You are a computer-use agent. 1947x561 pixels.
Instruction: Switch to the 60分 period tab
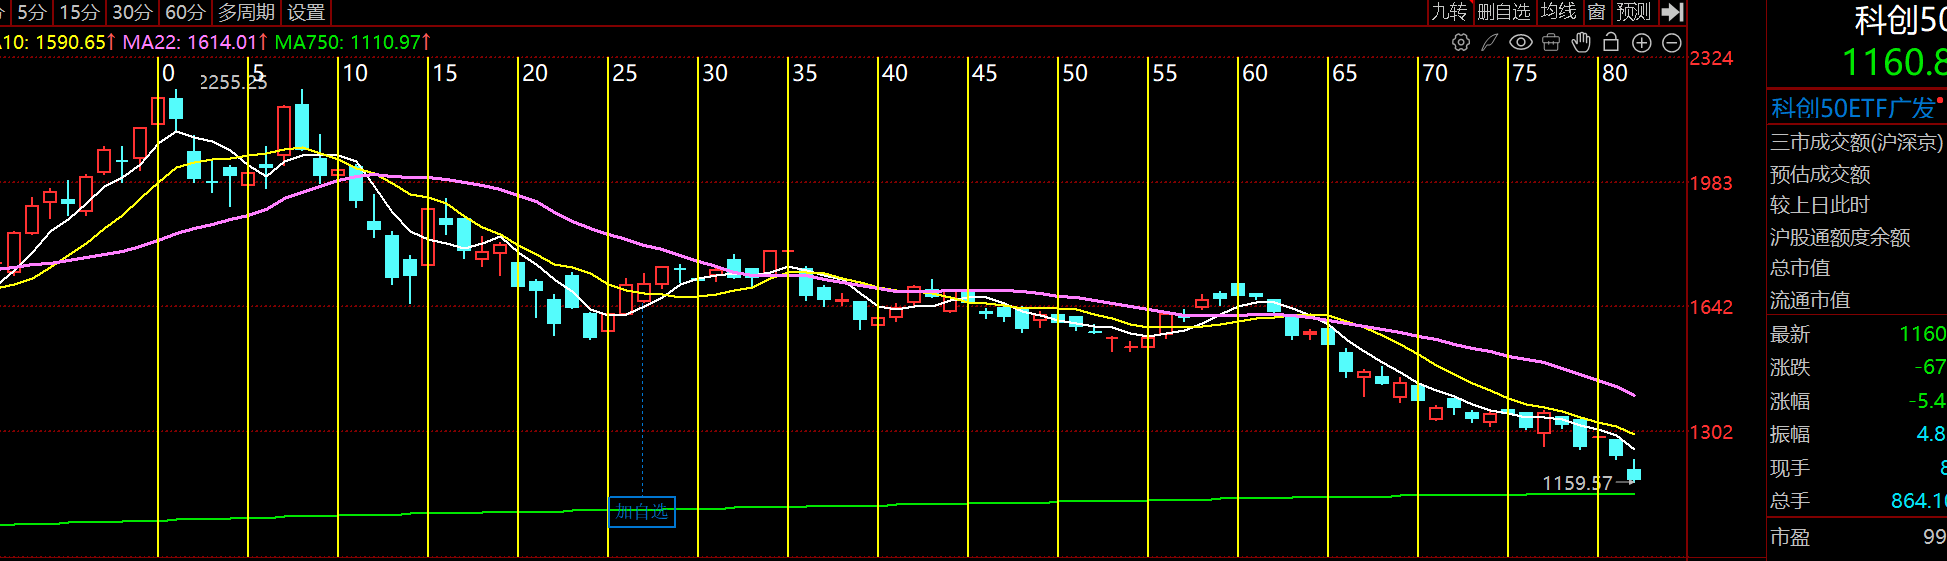coord(185,12)
